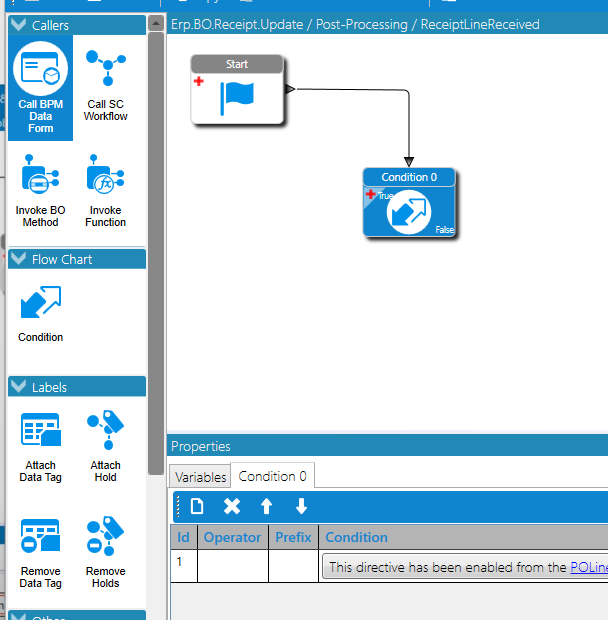The width and height of the screenshot is (608, 620).
Task: Collapse the Labels section
Action: 19,386
